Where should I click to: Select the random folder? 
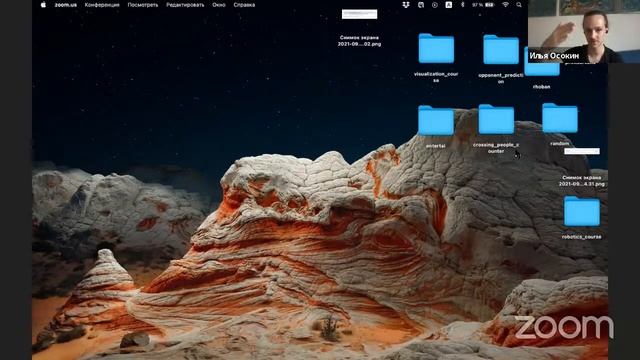coord(560,118)
